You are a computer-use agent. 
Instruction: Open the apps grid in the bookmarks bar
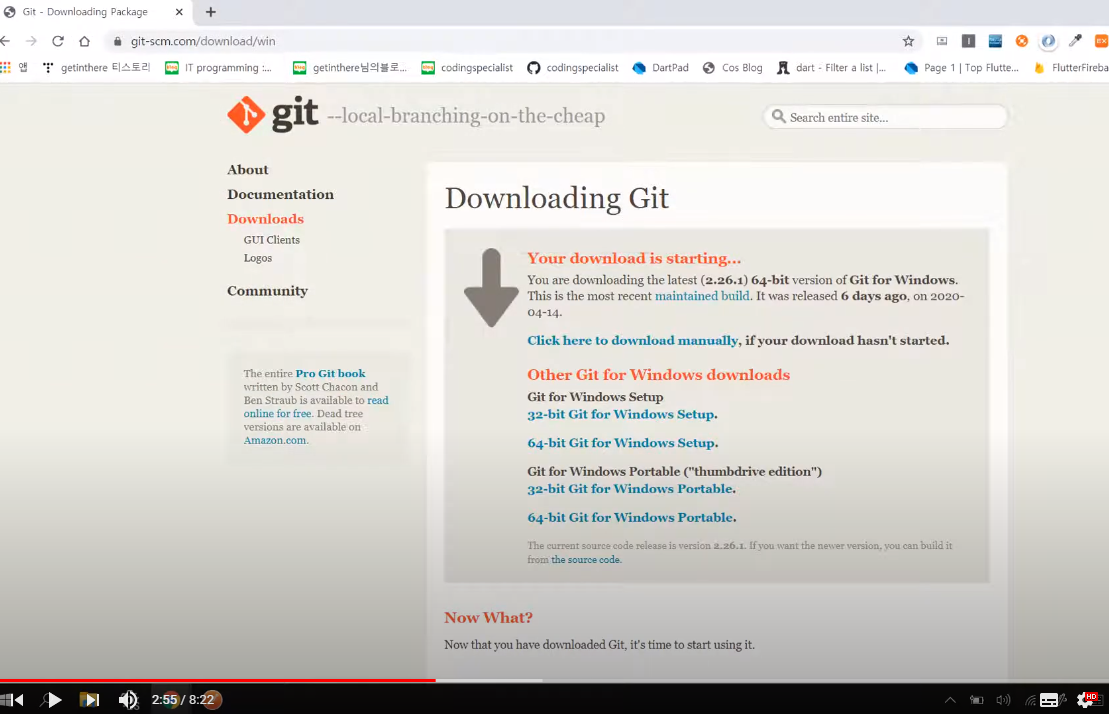click(x=6, y=67)
